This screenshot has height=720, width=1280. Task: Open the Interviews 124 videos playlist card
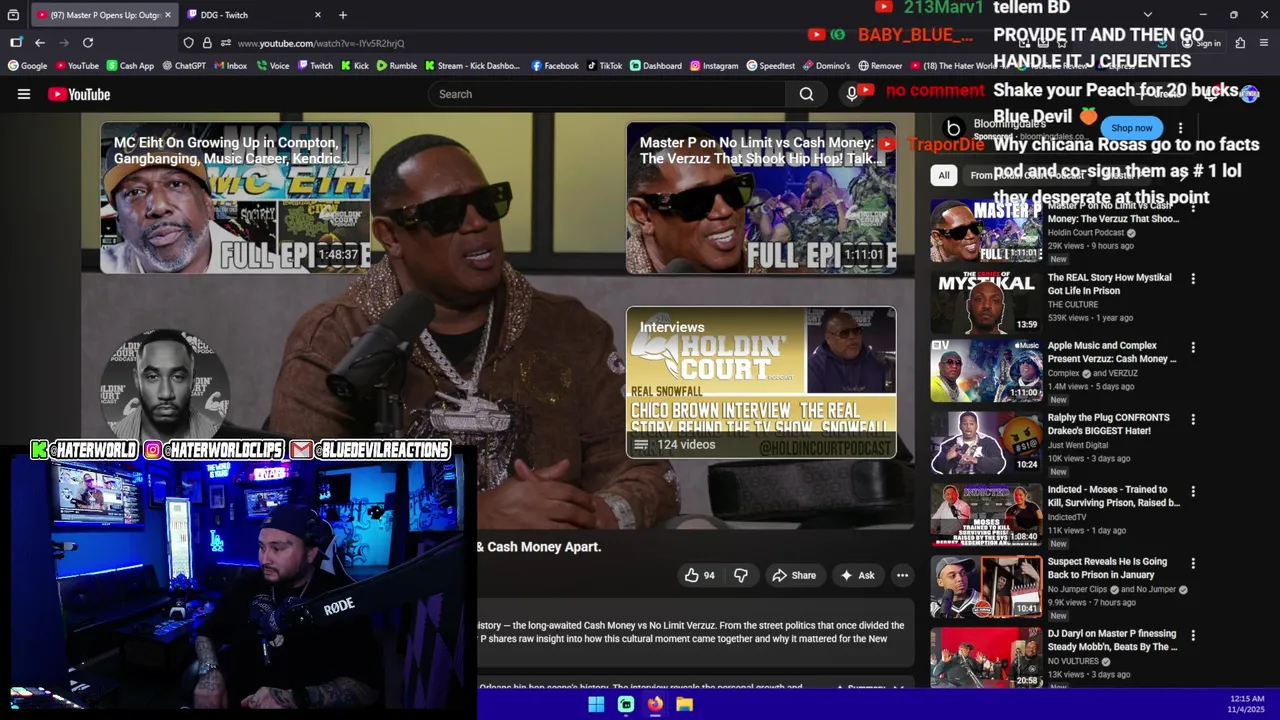click(761, 382)
